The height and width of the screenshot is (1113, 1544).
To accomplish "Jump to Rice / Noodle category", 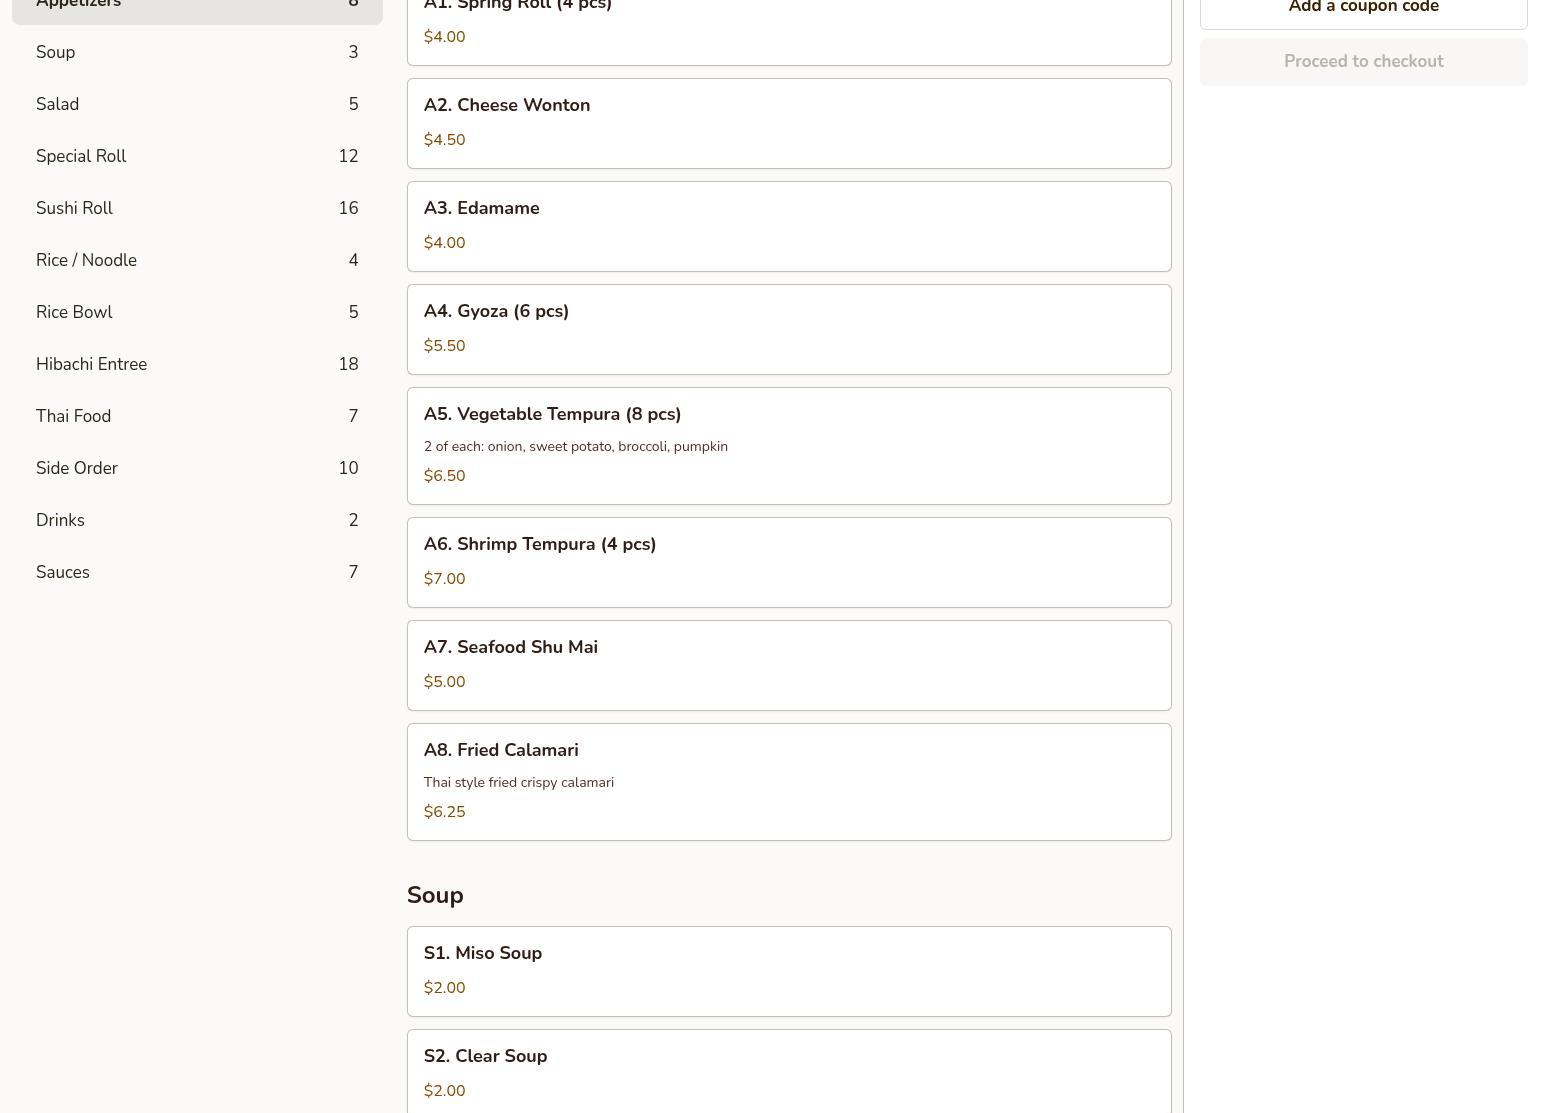I will (196, 260).
